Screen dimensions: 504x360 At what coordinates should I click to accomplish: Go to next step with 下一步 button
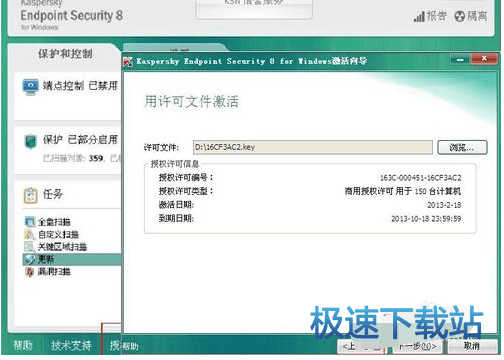[418, 346]
